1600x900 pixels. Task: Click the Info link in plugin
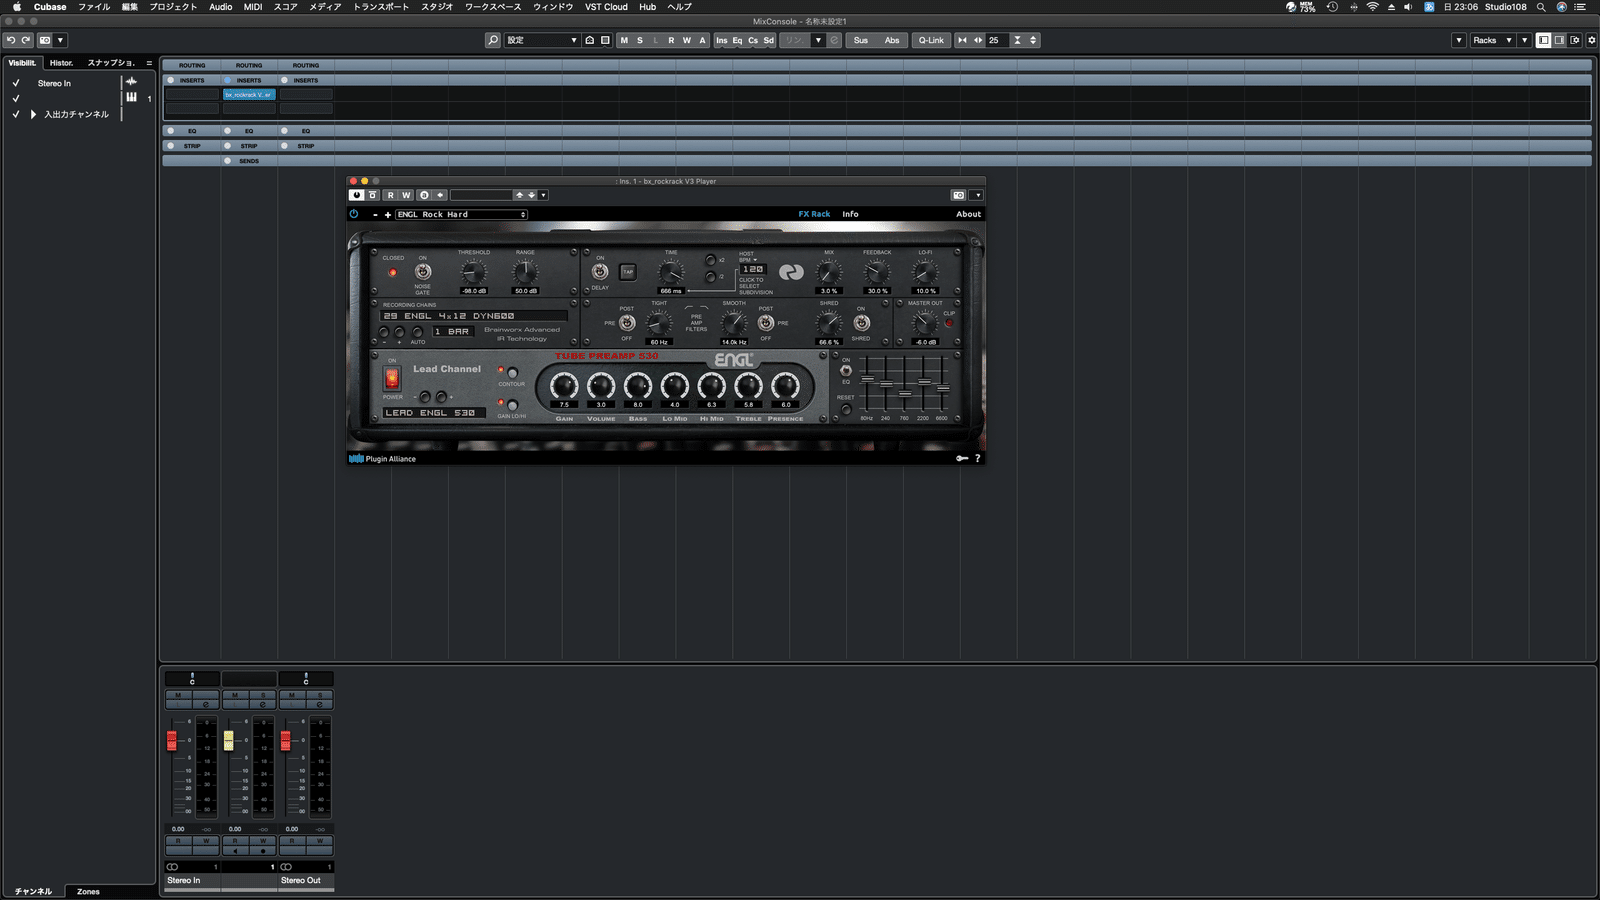tap(850, 214)
